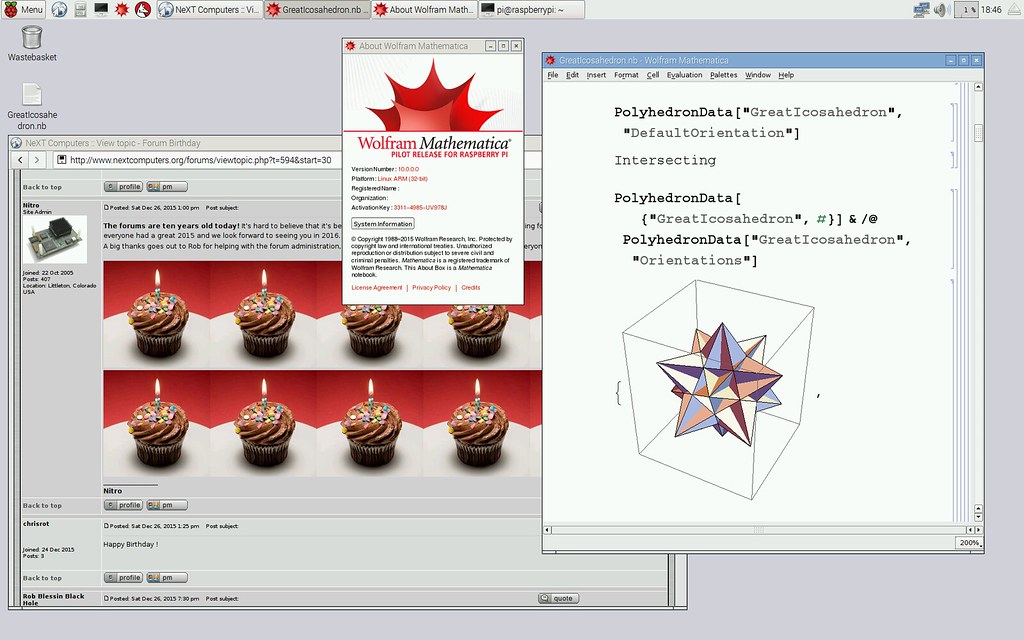Open the Privacy Policy link
The image size is (1024, 640).
431,288
